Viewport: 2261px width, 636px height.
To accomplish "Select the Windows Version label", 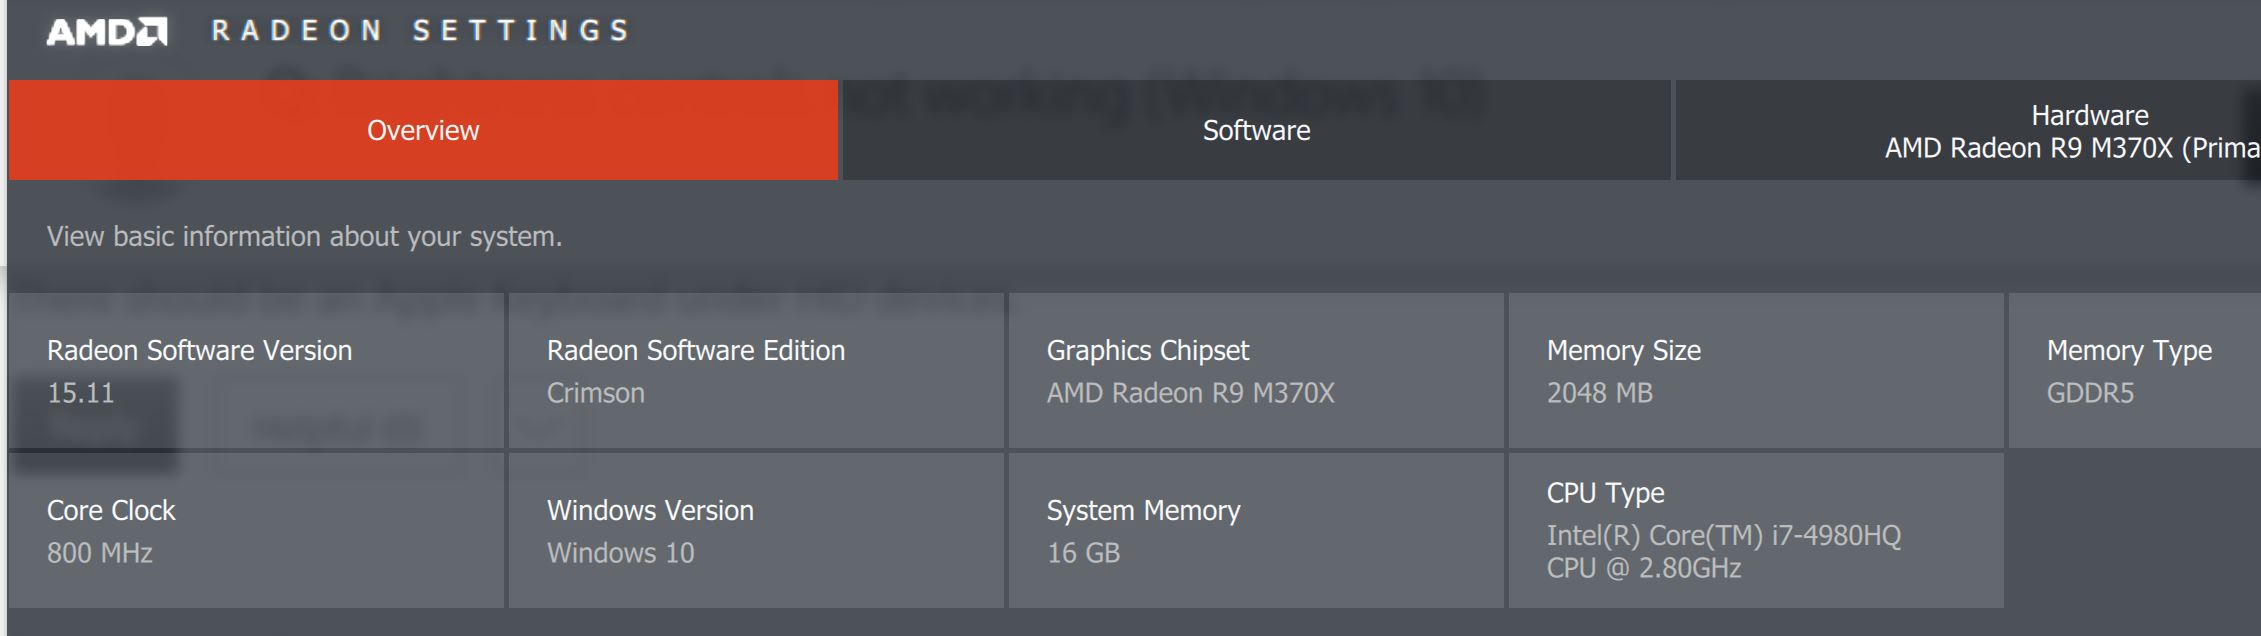I will point(650,510).
